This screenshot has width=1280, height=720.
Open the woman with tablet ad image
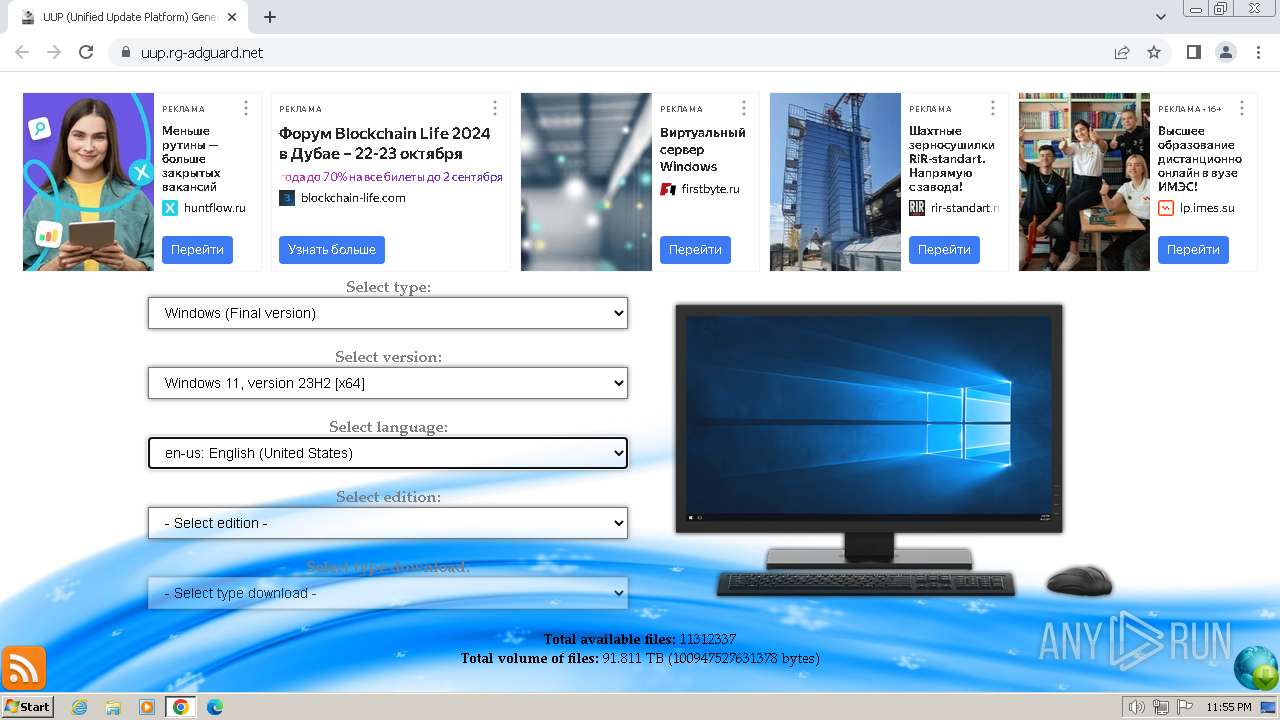point(88,182)
